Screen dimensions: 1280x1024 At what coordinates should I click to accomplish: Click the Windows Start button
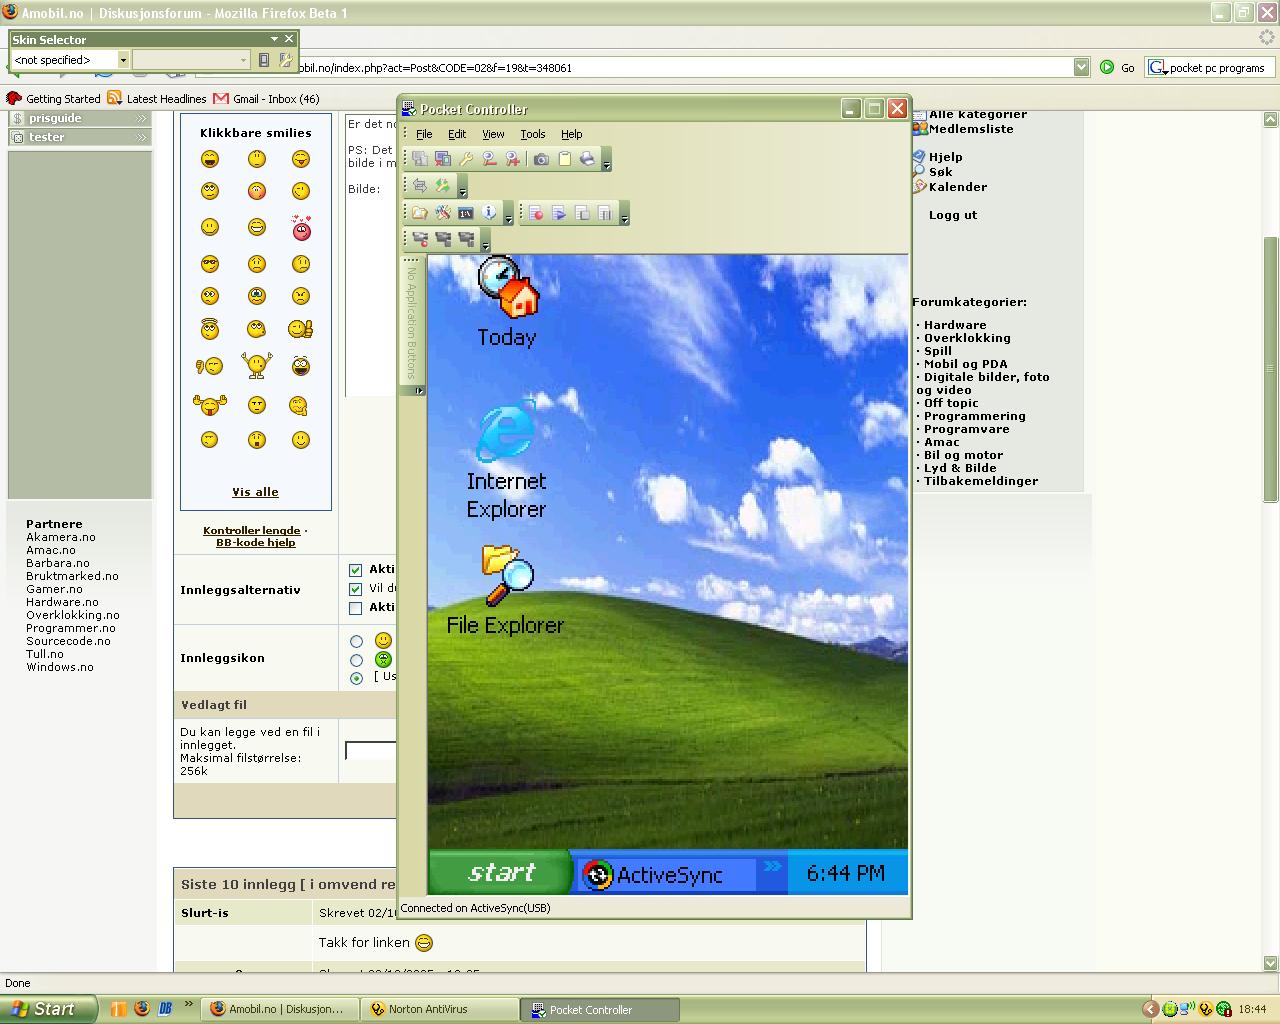[x=49, y=1009]
